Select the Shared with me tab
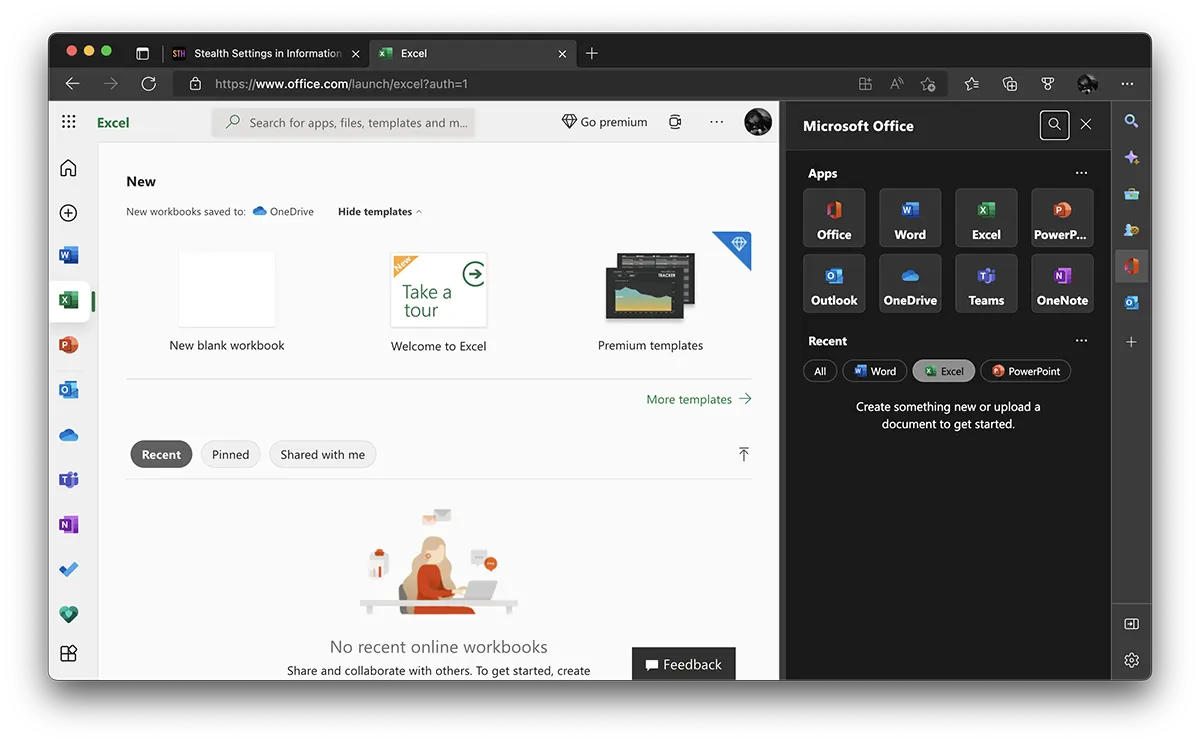The image size is (1200, 744). 322,454
